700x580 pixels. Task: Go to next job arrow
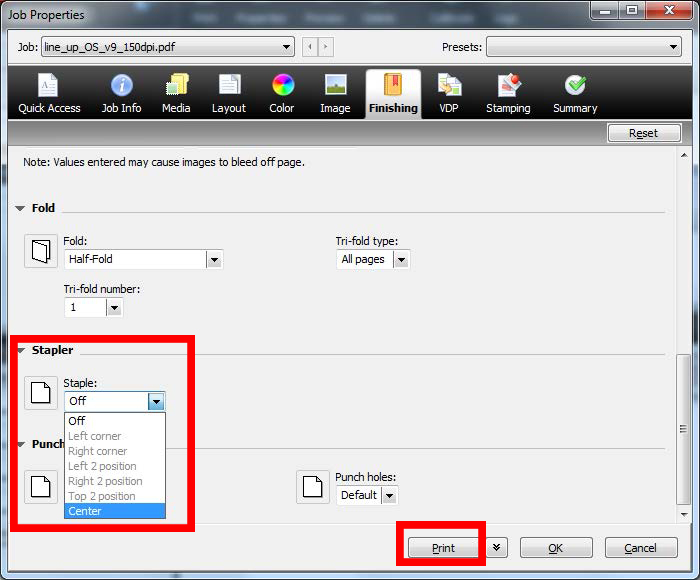(326, 47)
